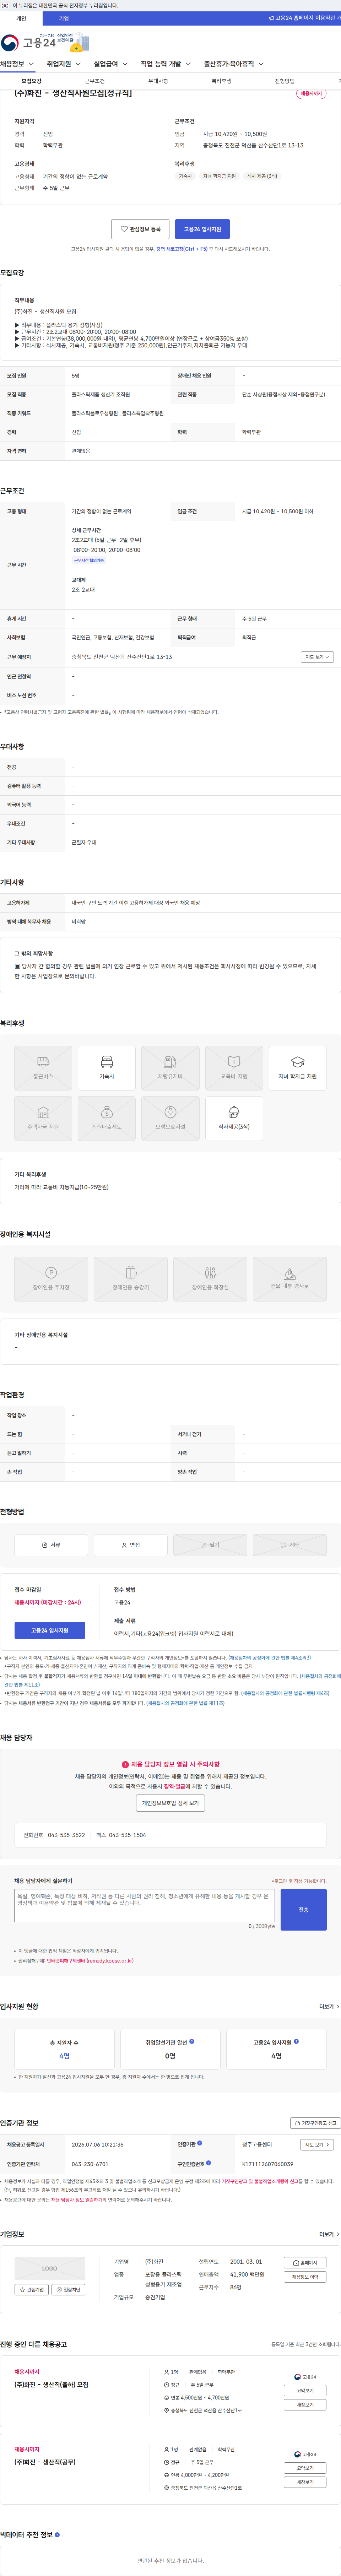Jump to the 복리후생 section tab
The width and height of the screenshot is (341, 2576).
221,81
